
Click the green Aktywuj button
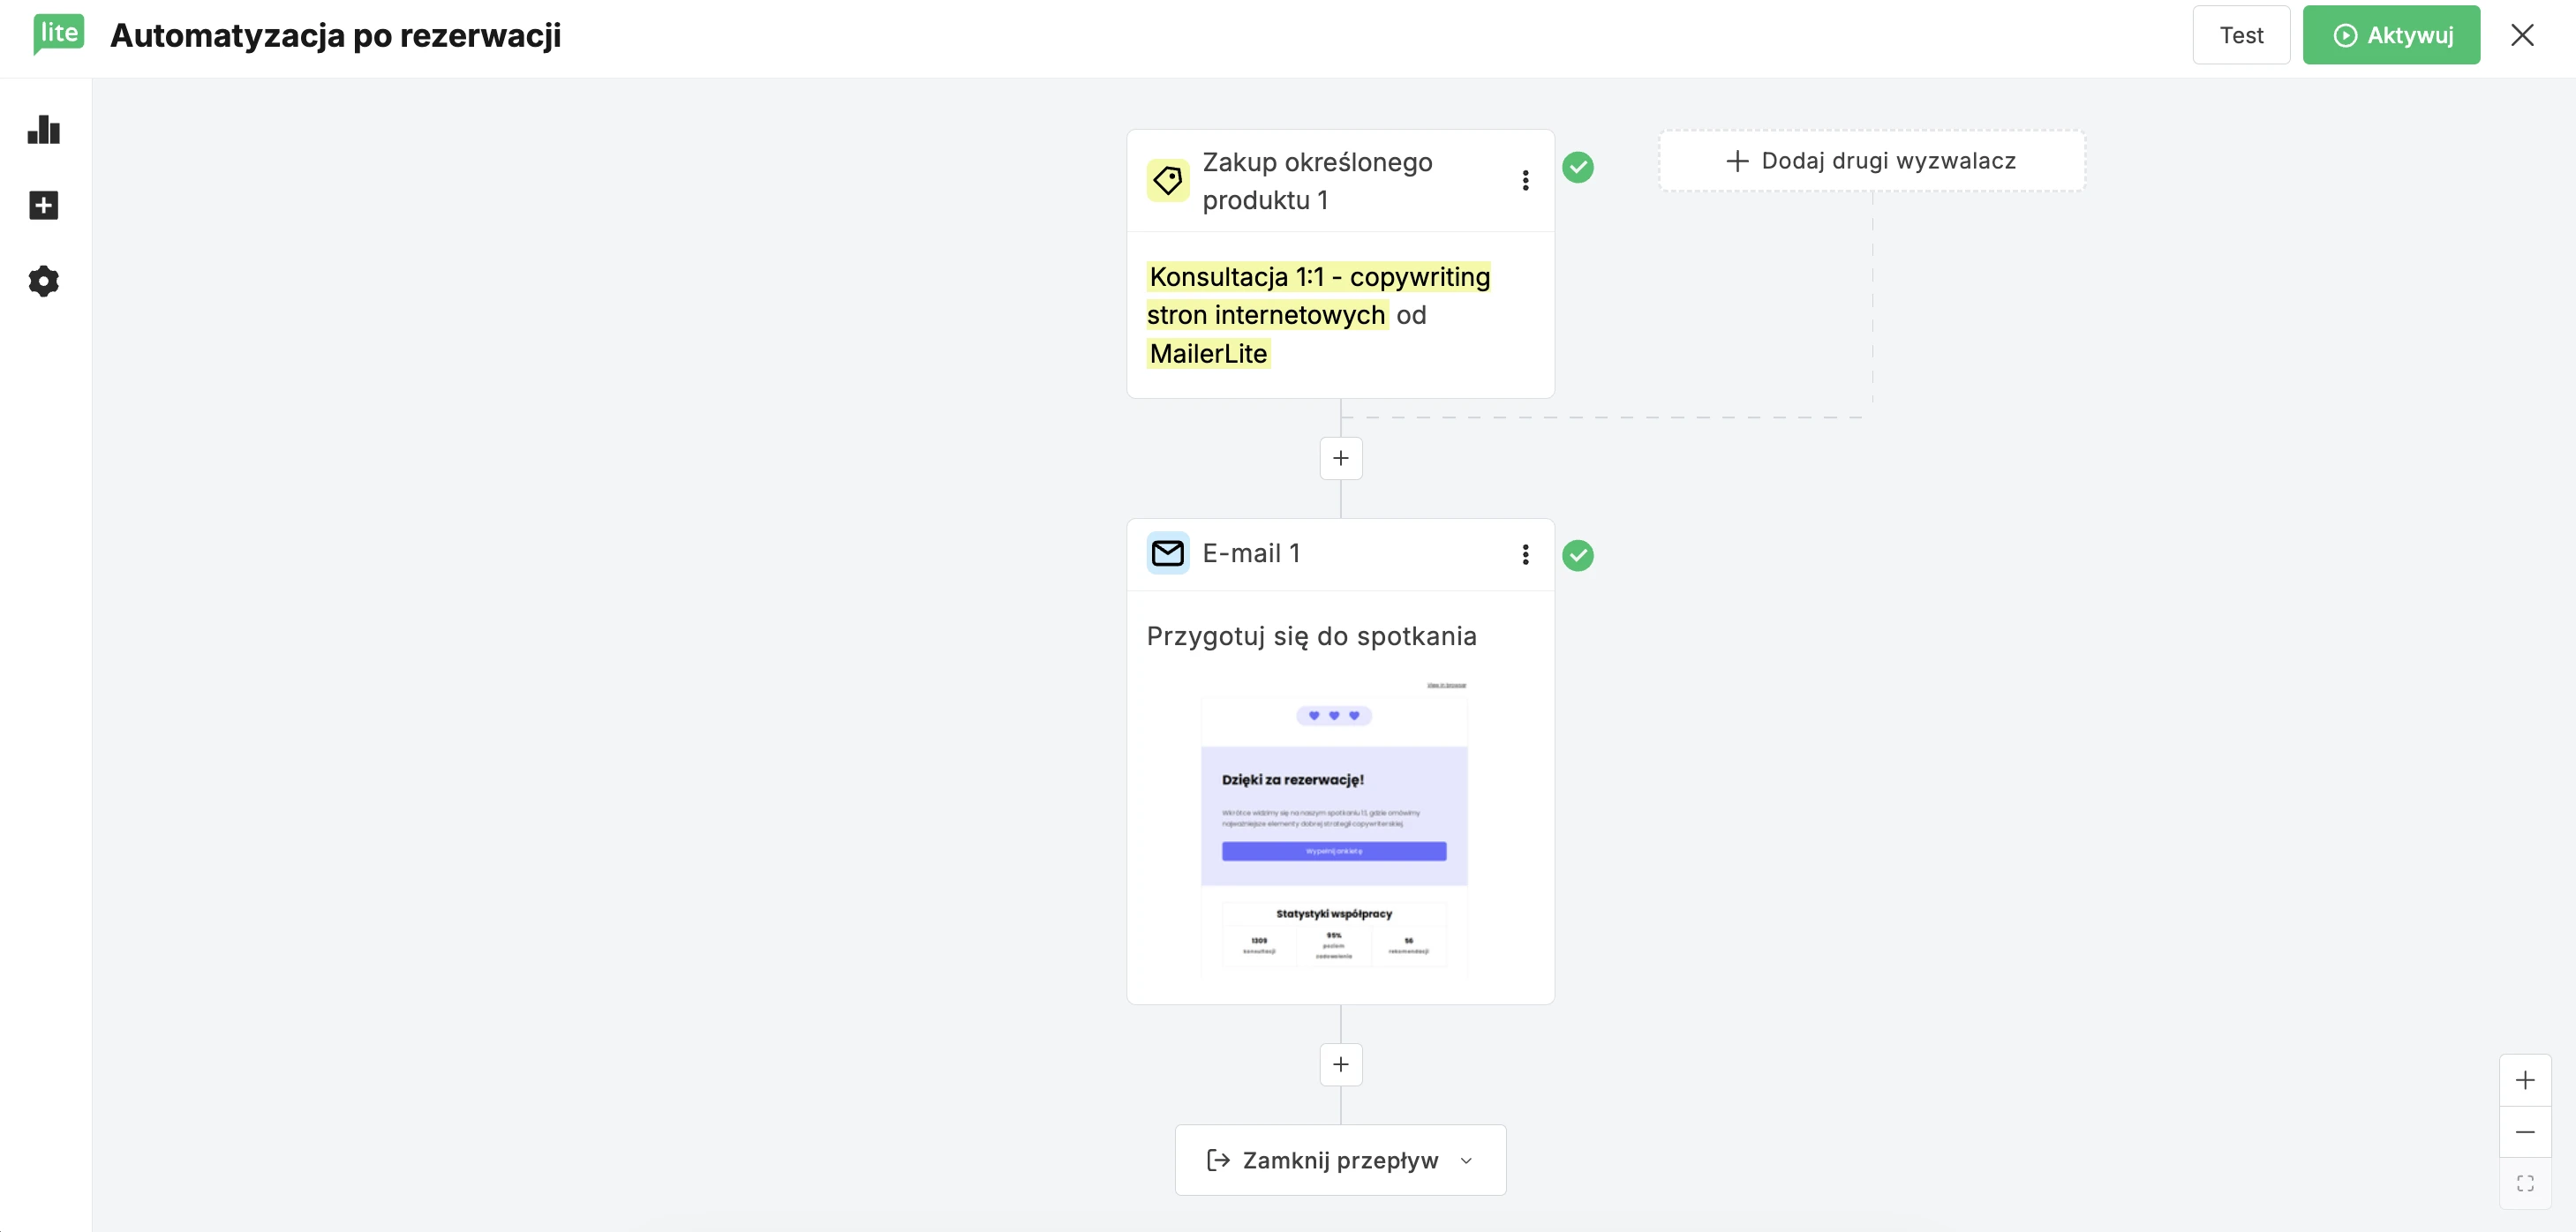pyautogui.click(x=2390, y=35)
